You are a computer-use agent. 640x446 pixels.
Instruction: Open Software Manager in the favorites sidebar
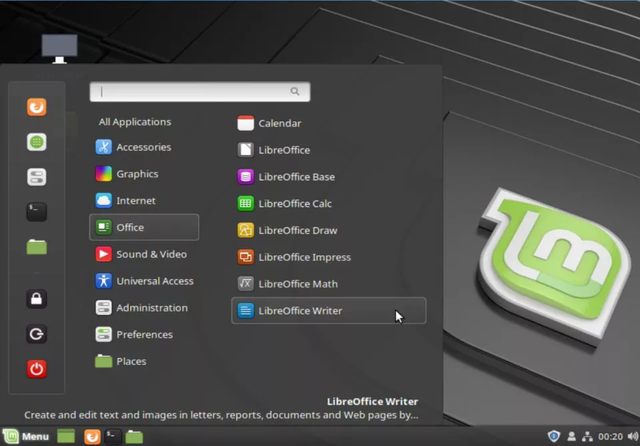[x=36, y=142]
